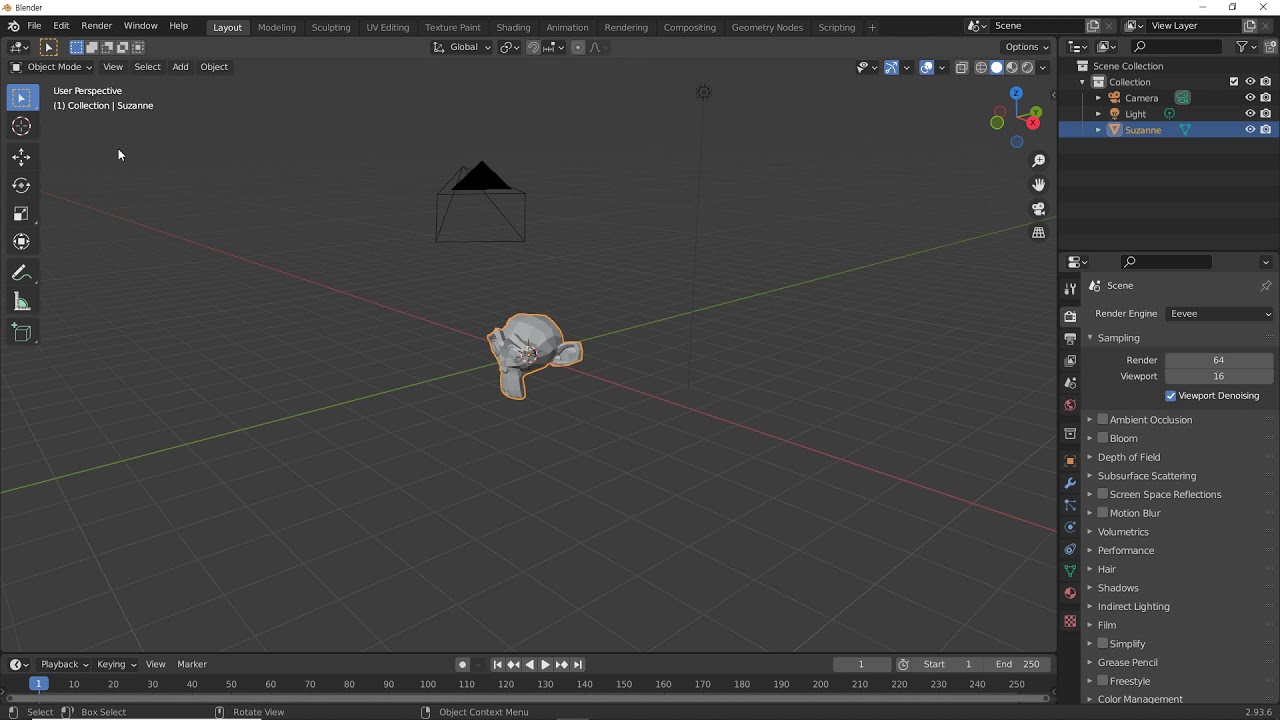
Task: Hide the Camera in viewport via eye icon
Action: [x=1250, y=98]
